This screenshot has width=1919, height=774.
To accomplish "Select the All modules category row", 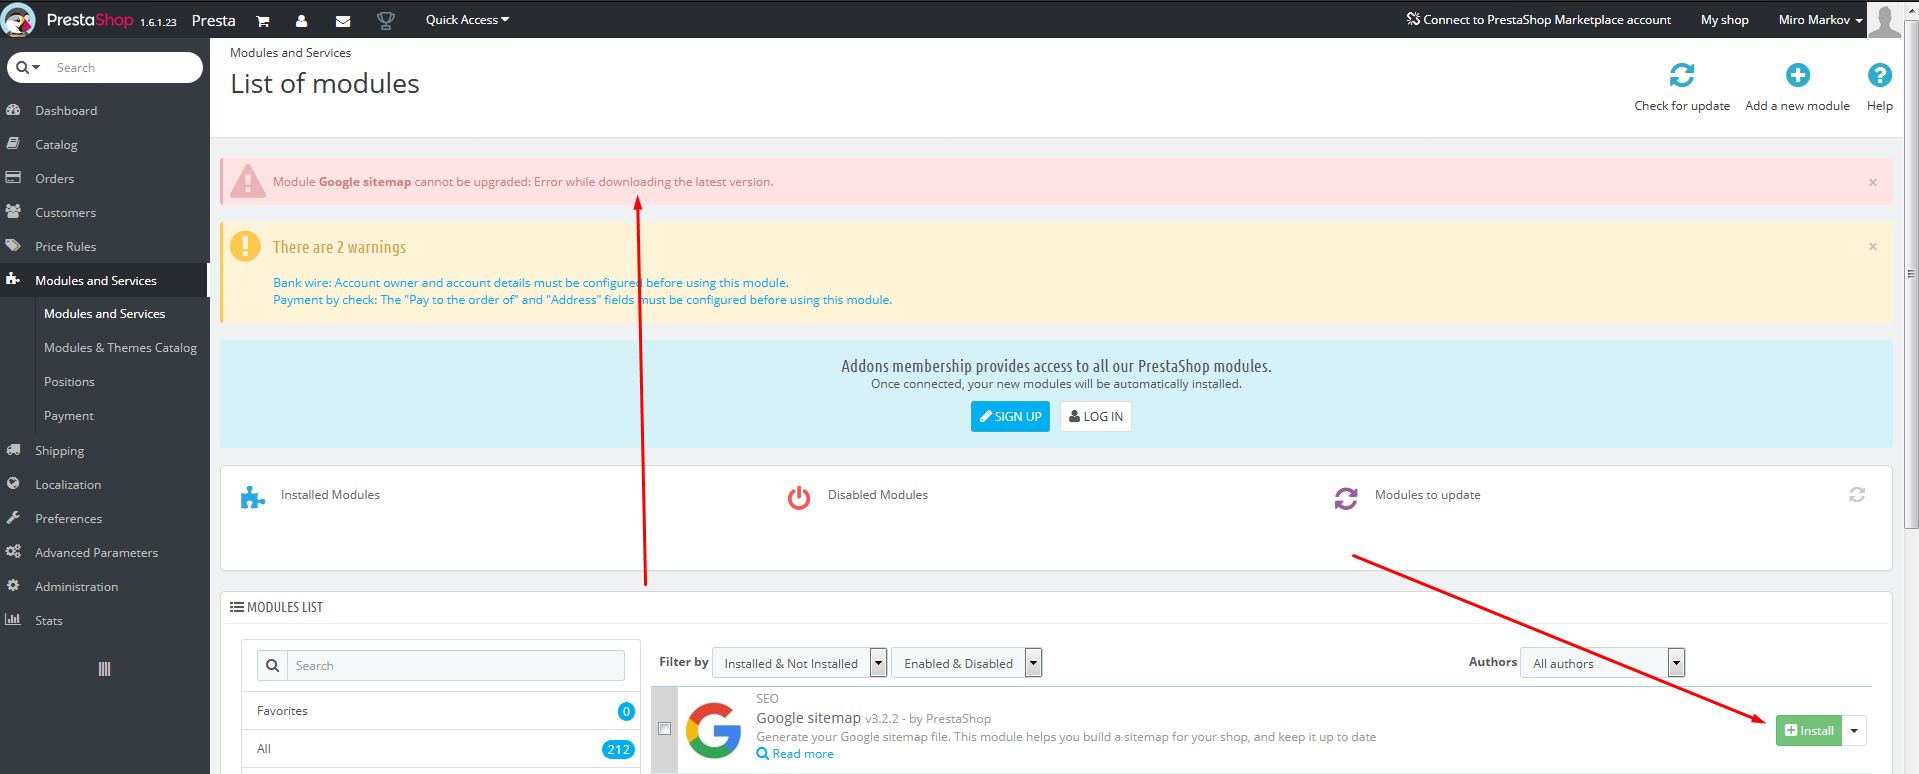I will click(x=441, y=749).
